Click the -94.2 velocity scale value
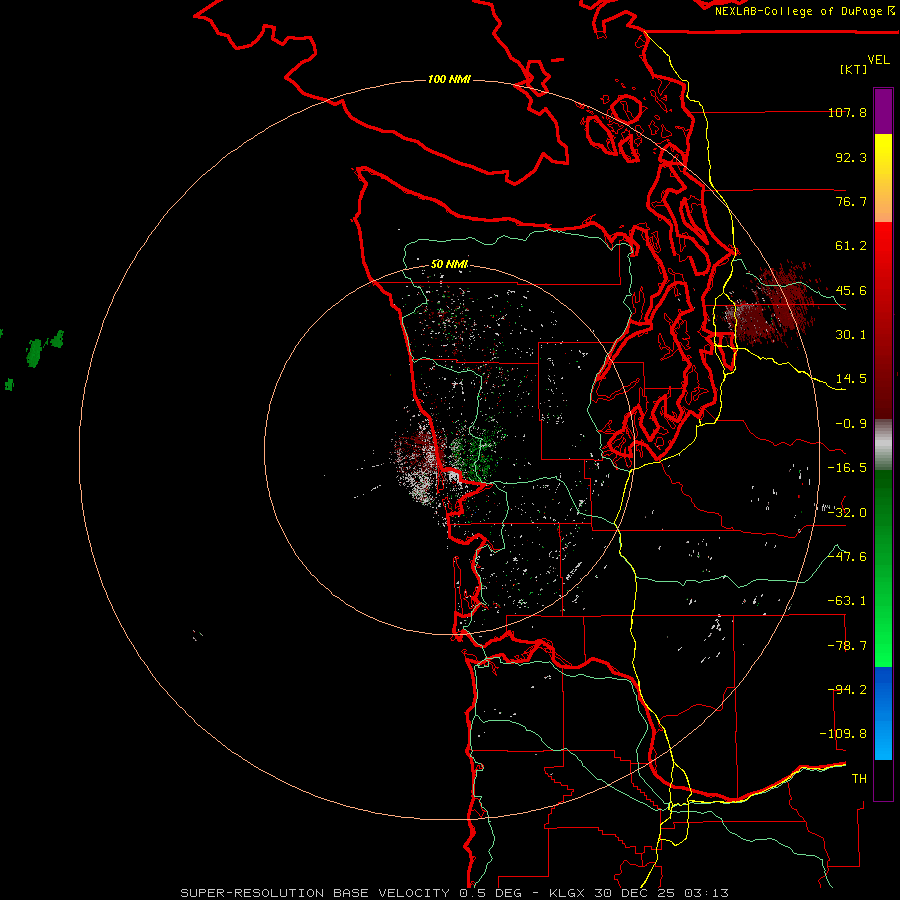Screen dimensions: 900x900 847,690
